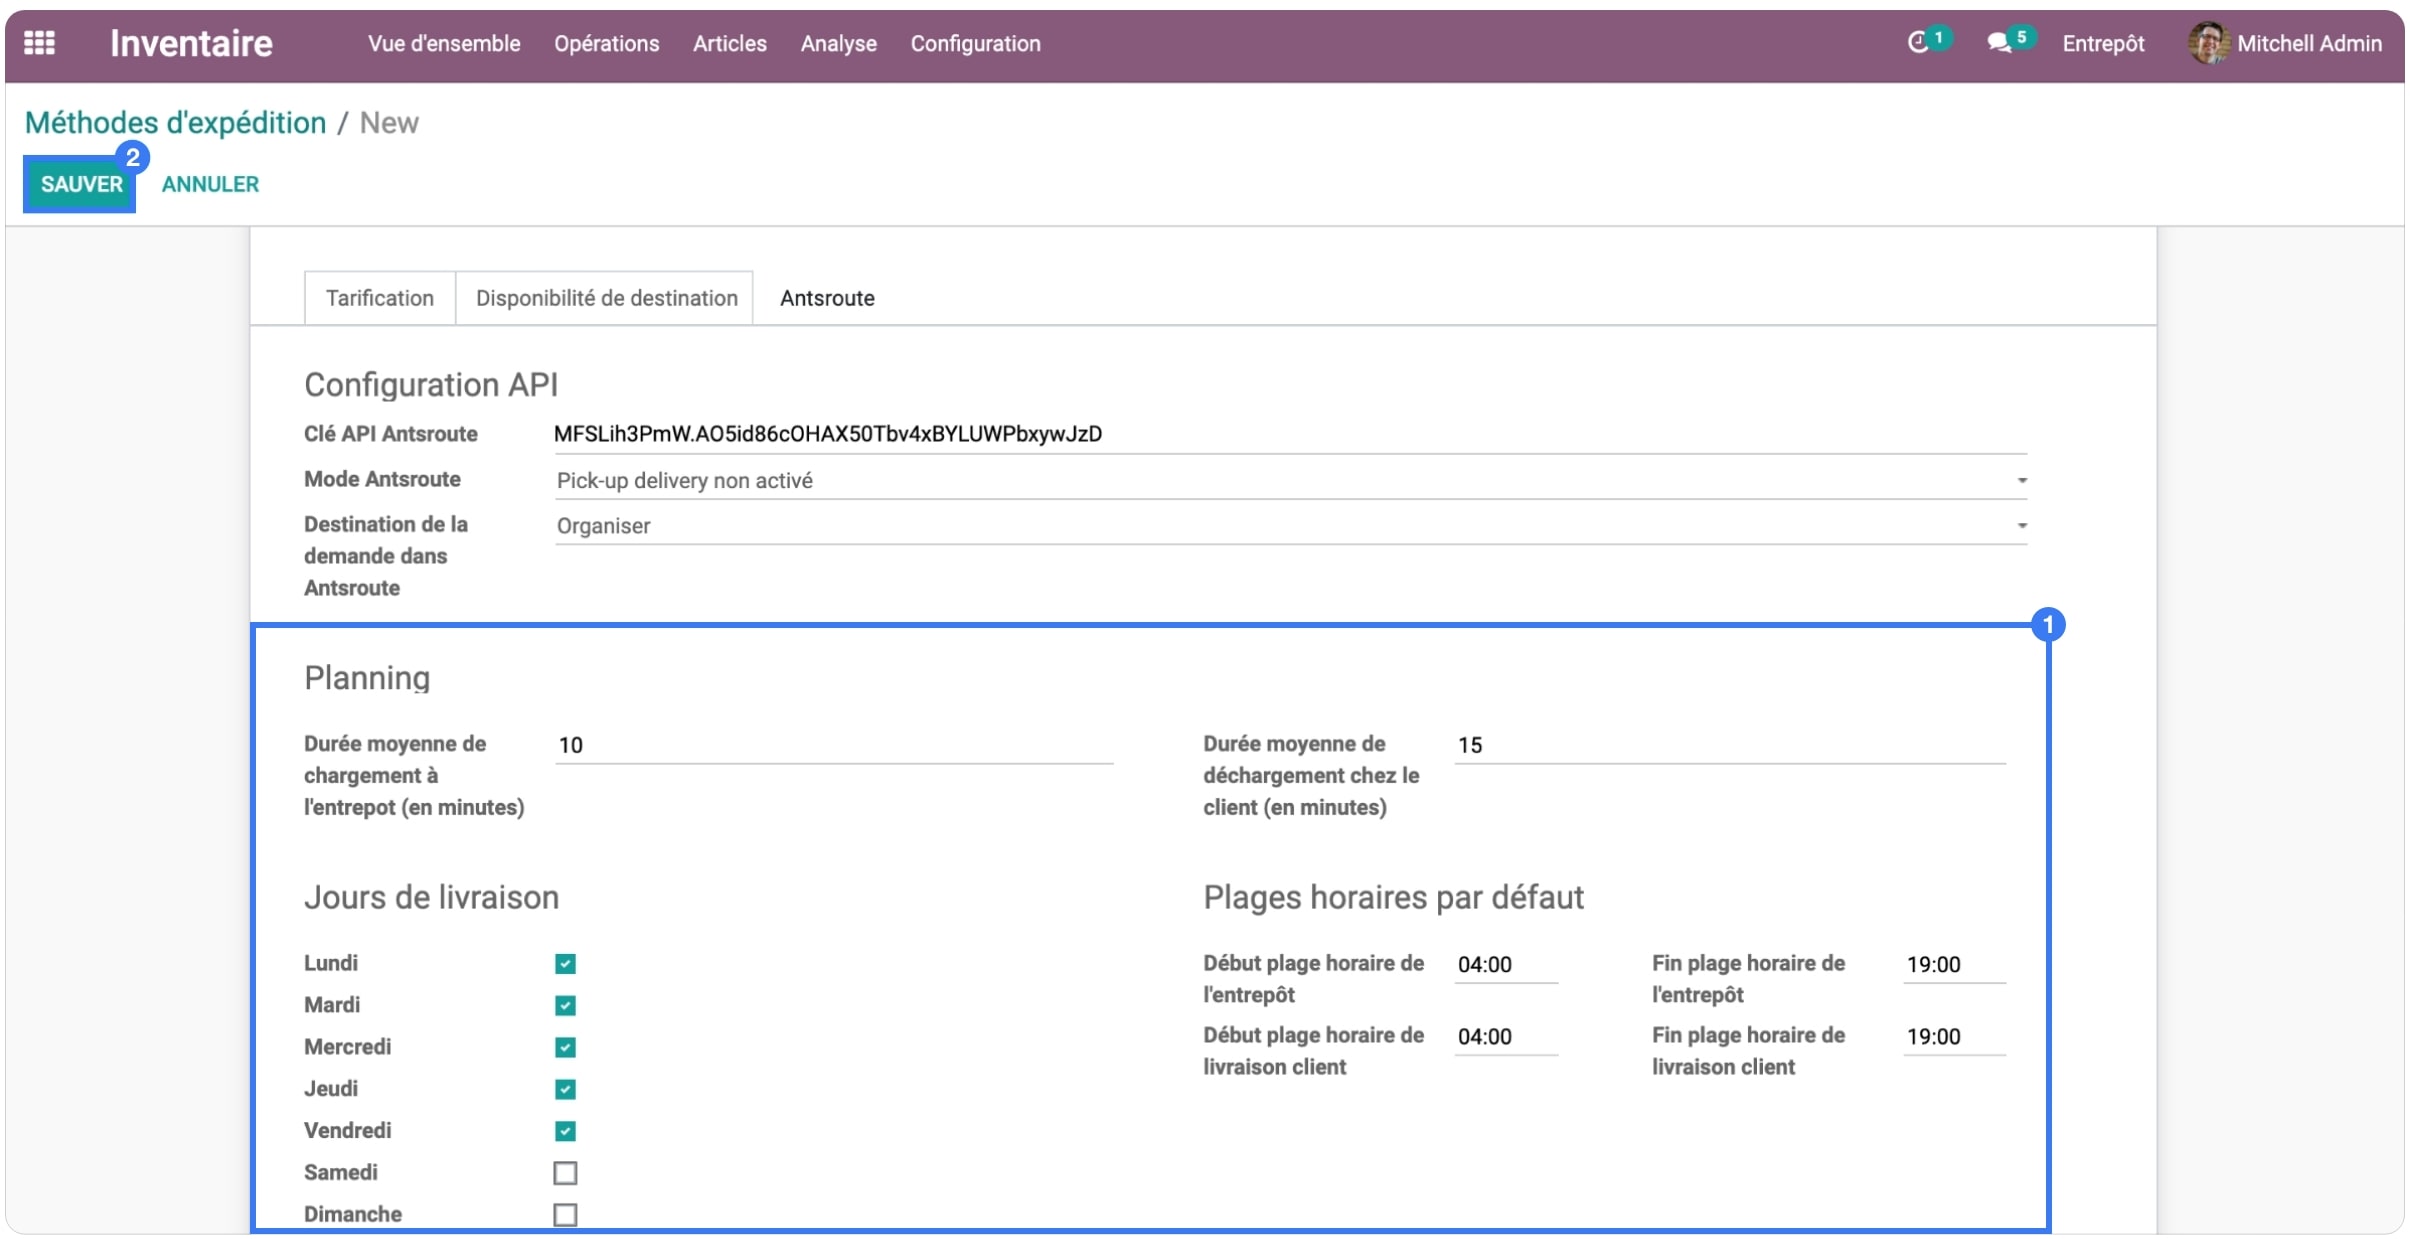Edit Fin plage horaire de livraison client

click(x=1954, y=1037)
